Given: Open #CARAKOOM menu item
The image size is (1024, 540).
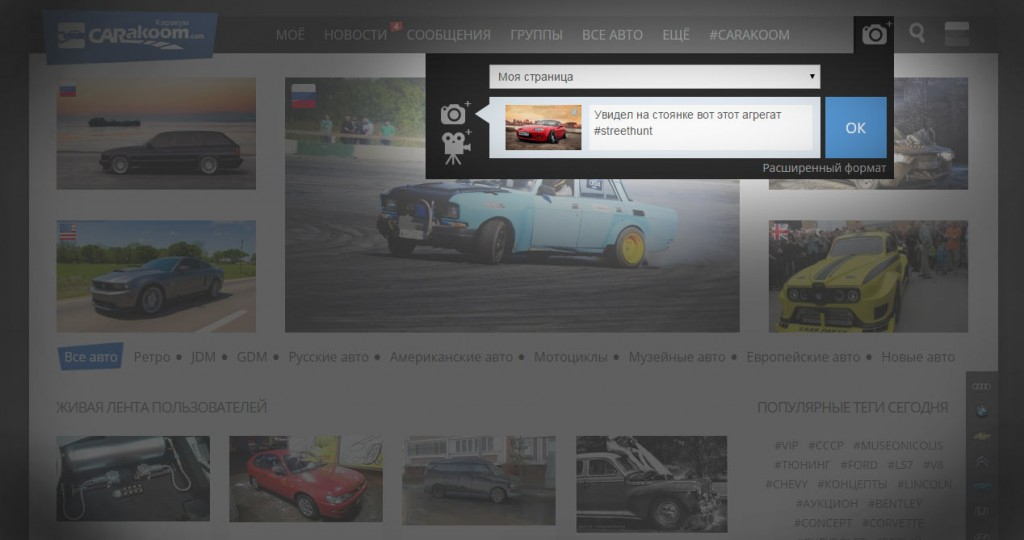Looking at the screenshot, I should (749, 35).
